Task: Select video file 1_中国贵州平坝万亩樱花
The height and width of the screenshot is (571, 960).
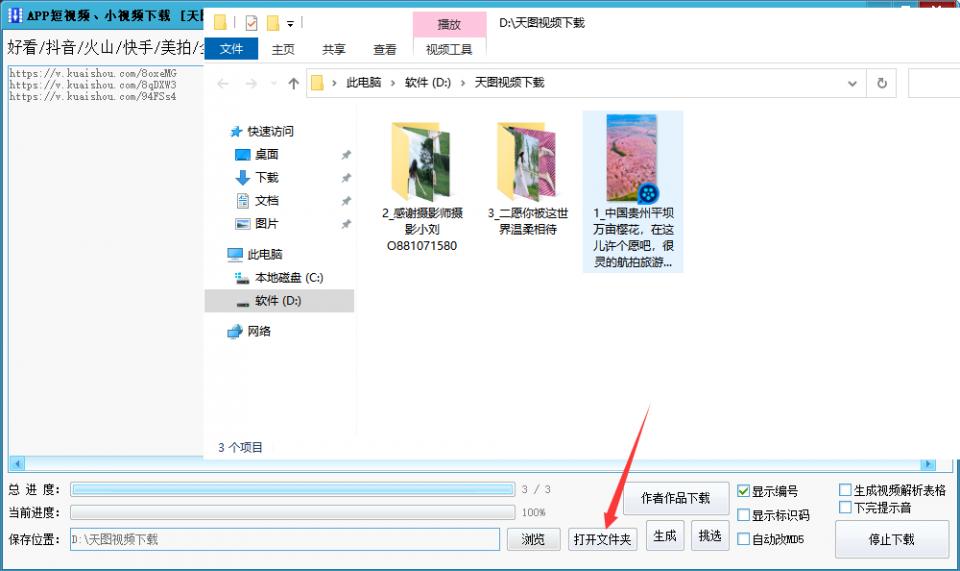Action: click(x=632, y=192)
